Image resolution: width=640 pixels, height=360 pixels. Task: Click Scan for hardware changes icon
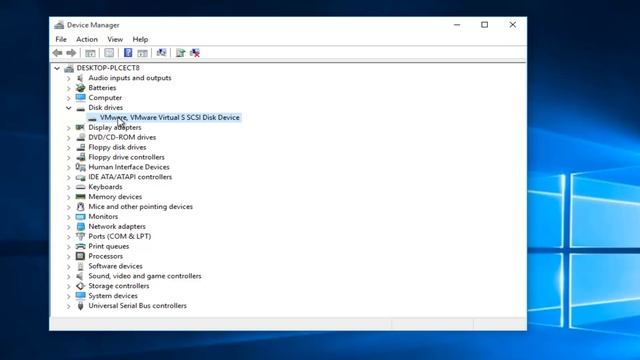(161, 53)
